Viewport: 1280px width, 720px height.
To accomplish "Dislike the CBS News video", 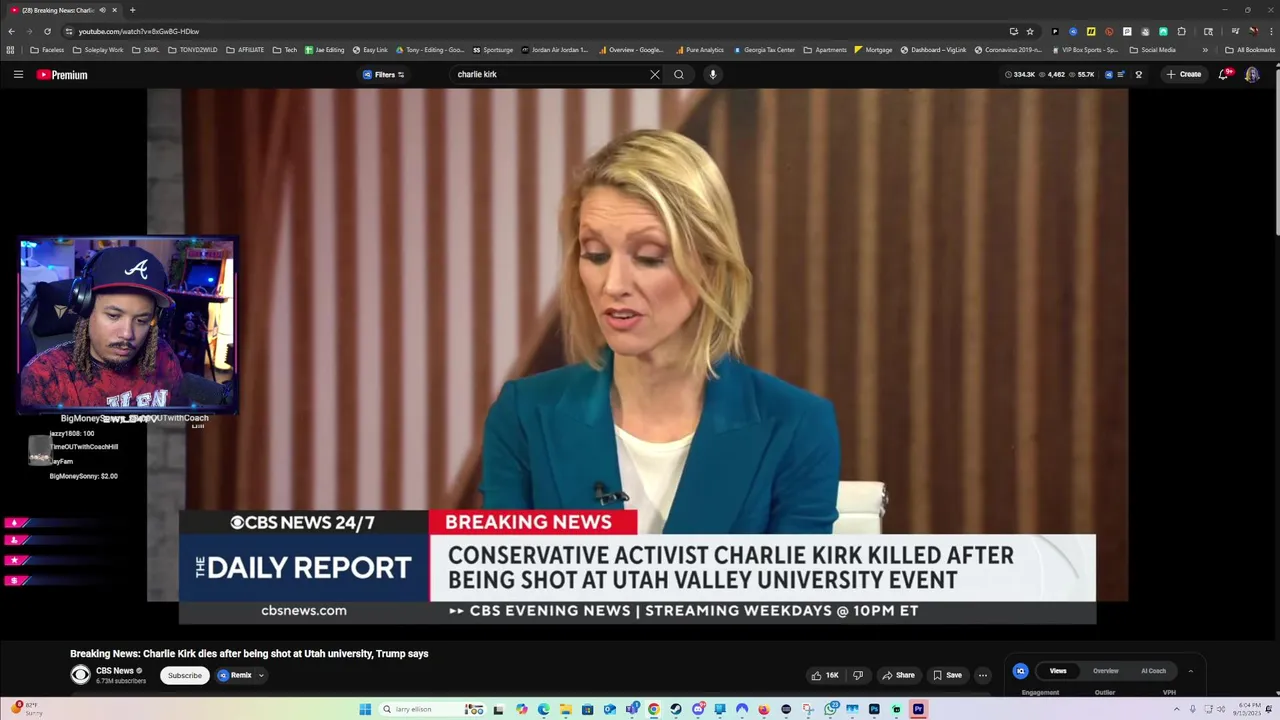I will pyautogui.click(x=858, y=675).
